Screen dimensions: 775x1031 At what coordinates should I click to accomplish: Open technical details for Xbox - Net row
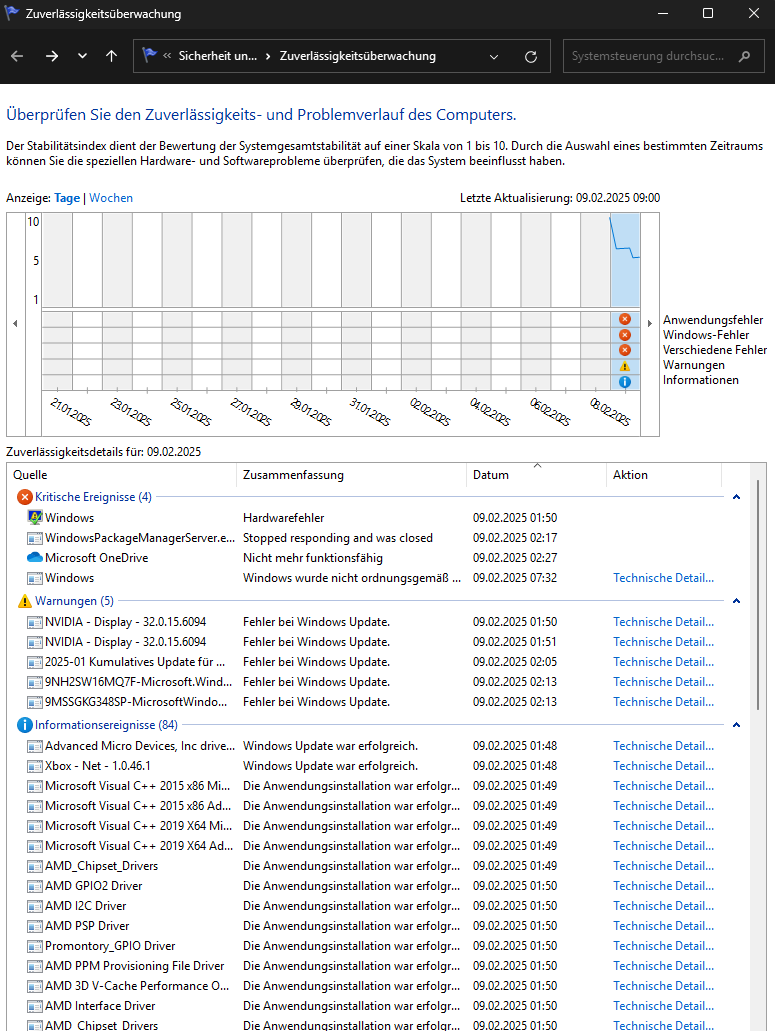(663, 766)
